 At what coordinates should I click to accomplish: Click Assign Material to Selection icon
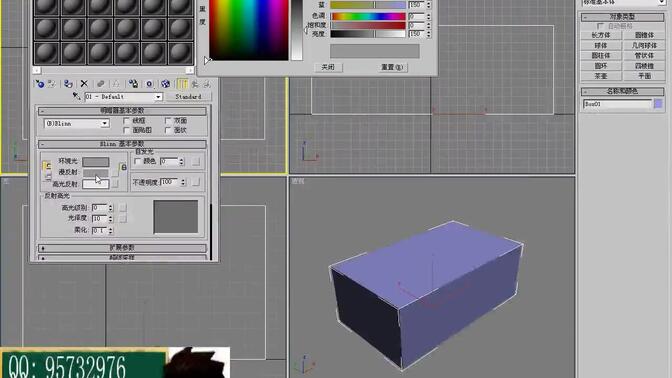pyautogui.click(x=68, y=84)
